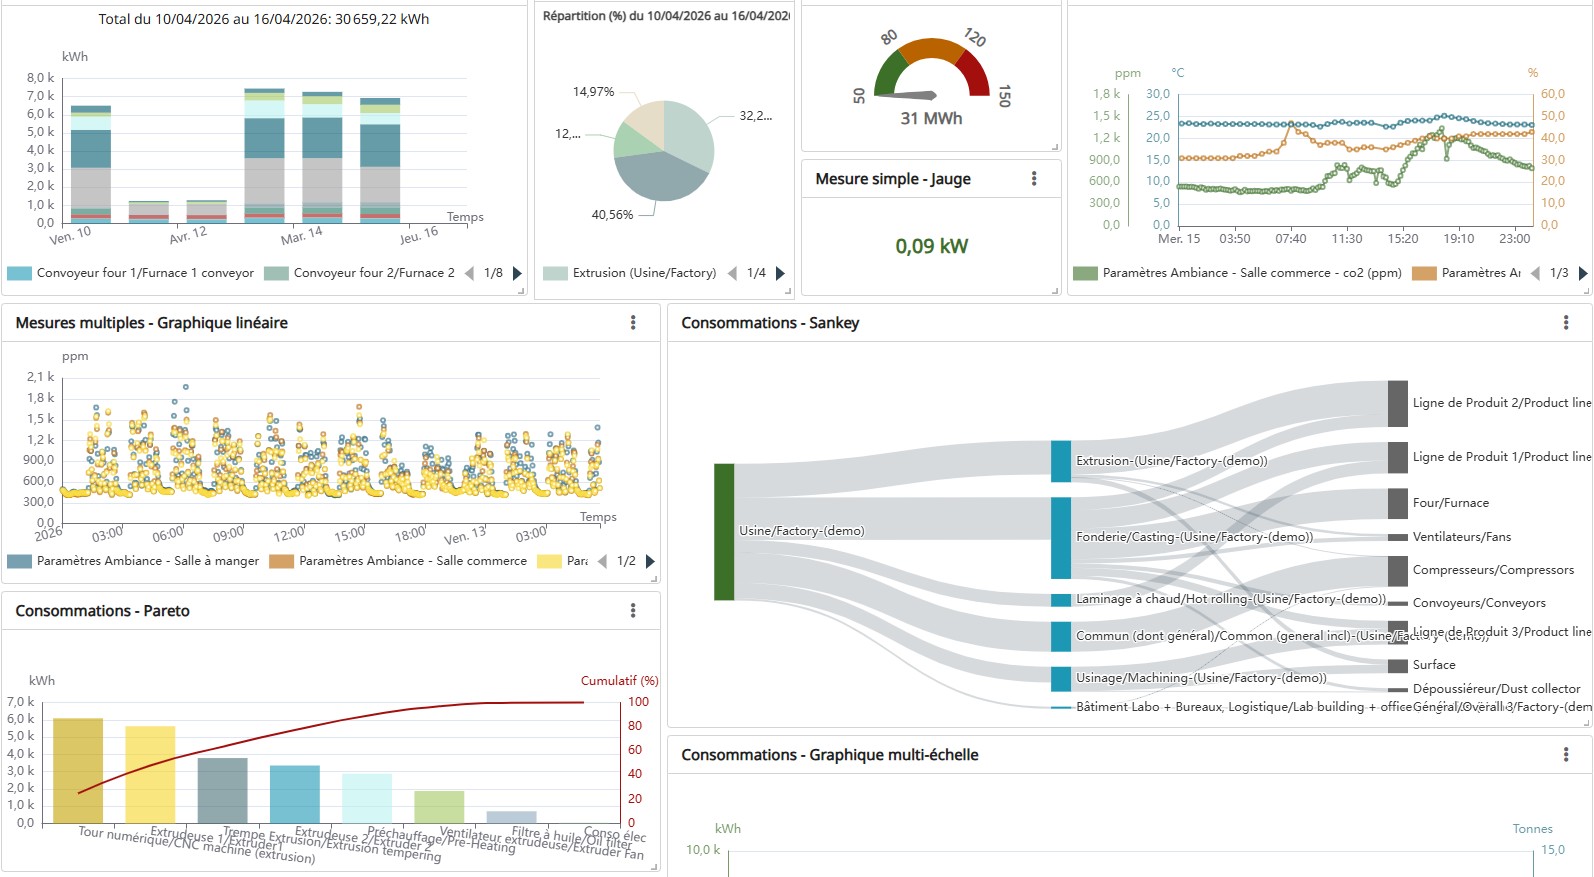Click the Surface label in the Sankey

click(1434, 665)
